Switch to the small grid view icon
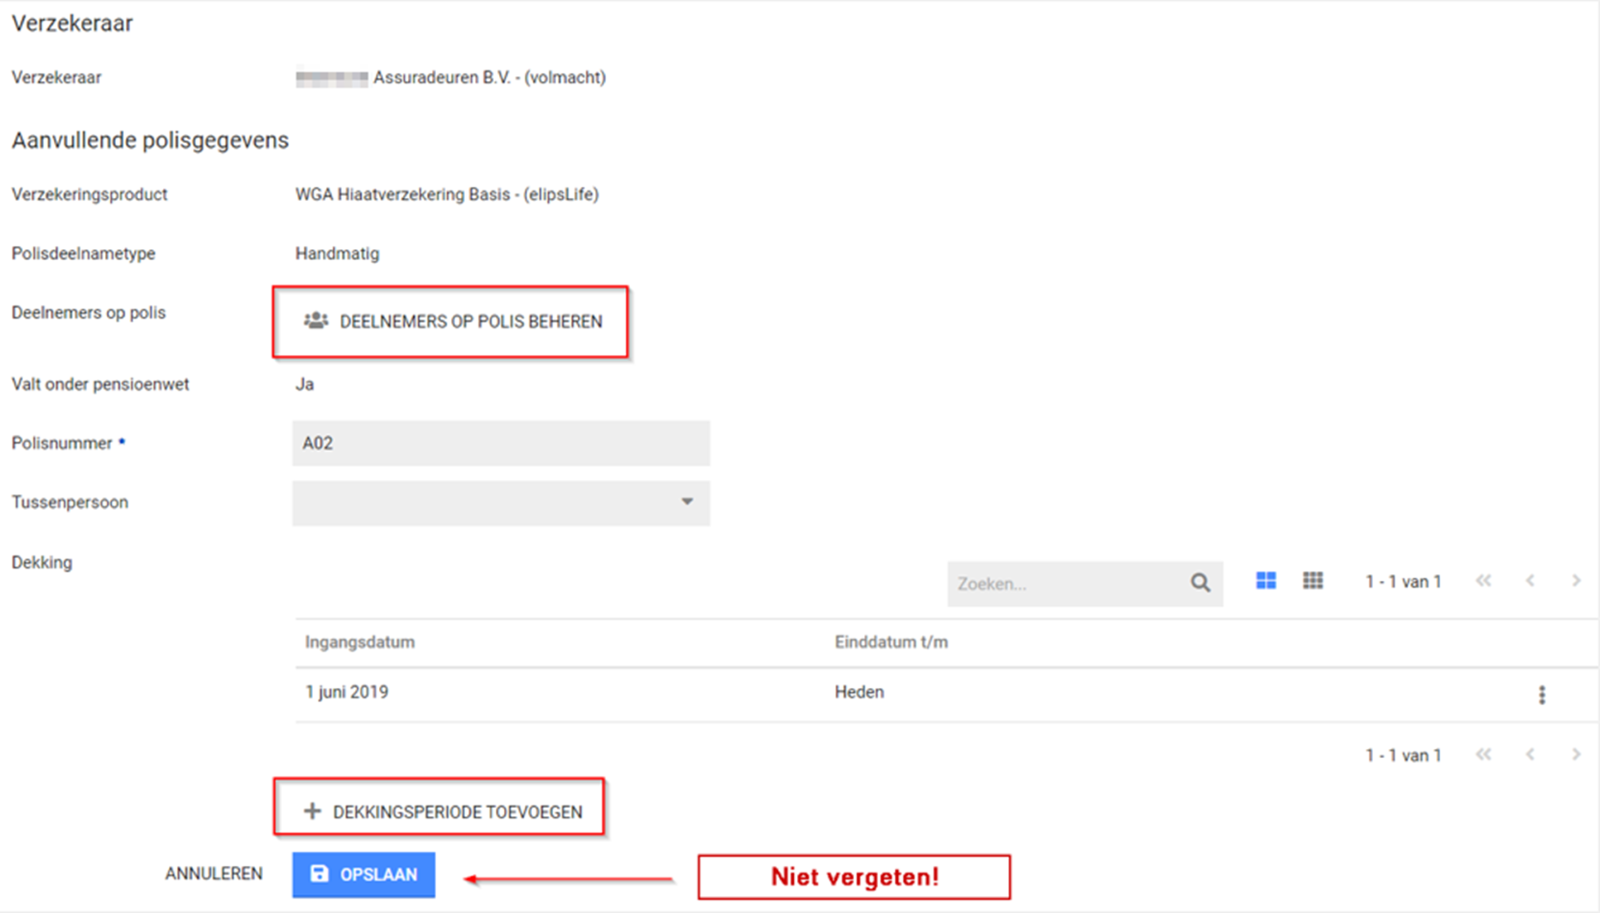 pos(1313,581)
